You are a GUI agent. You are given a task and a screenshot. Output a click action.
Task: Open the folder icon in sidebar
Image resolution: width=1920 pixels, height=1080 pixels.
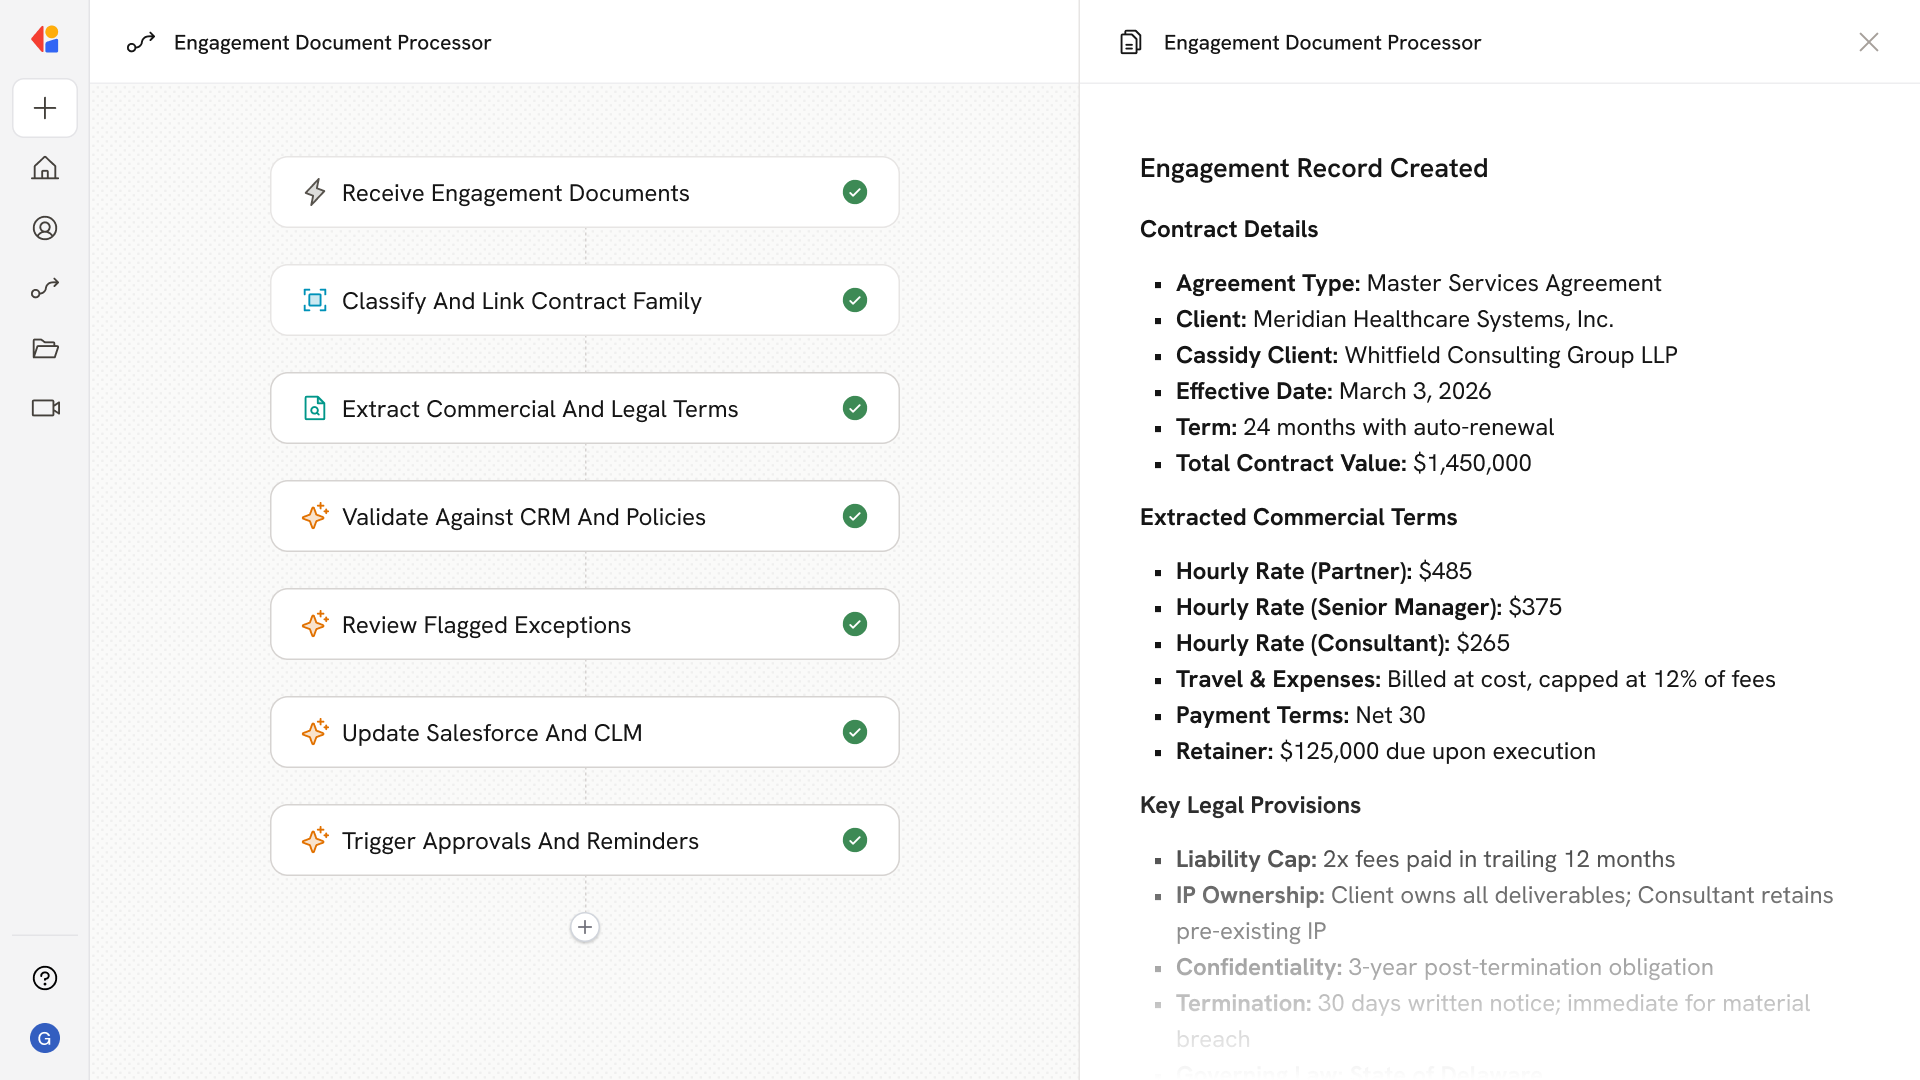[45, 348]
